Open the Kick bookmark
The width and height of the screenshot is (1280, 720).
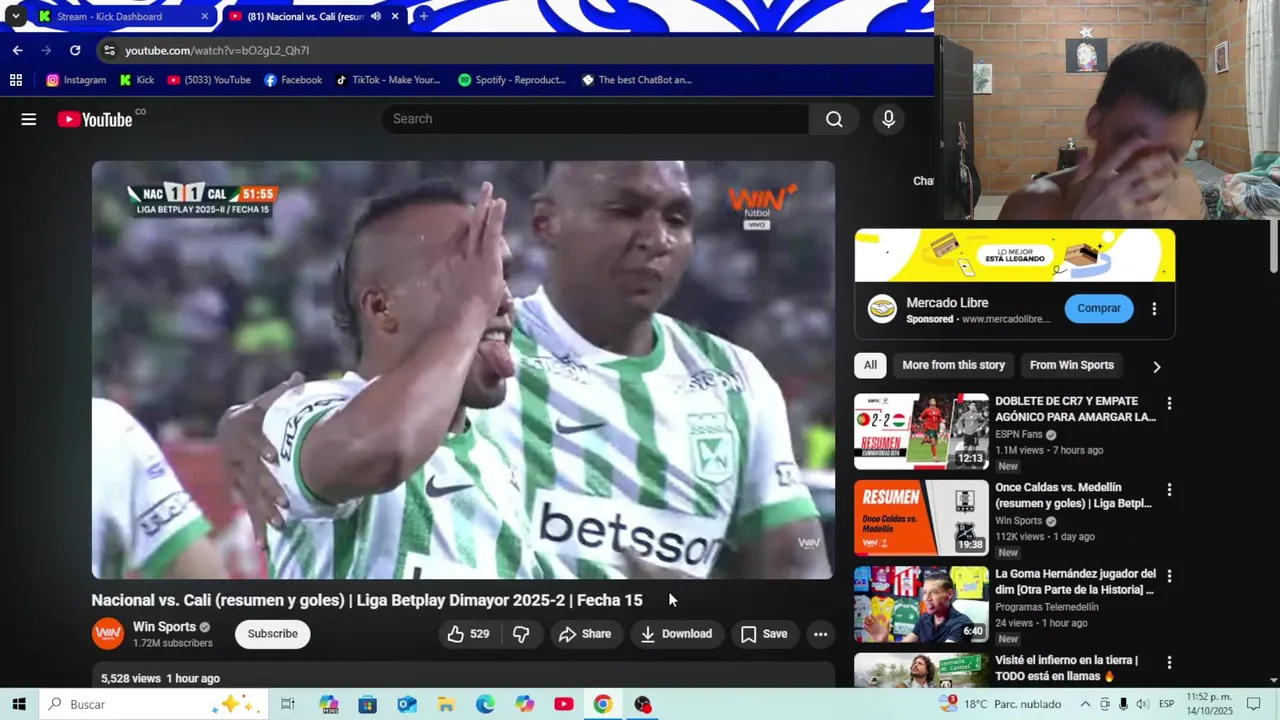coord(137,80)
